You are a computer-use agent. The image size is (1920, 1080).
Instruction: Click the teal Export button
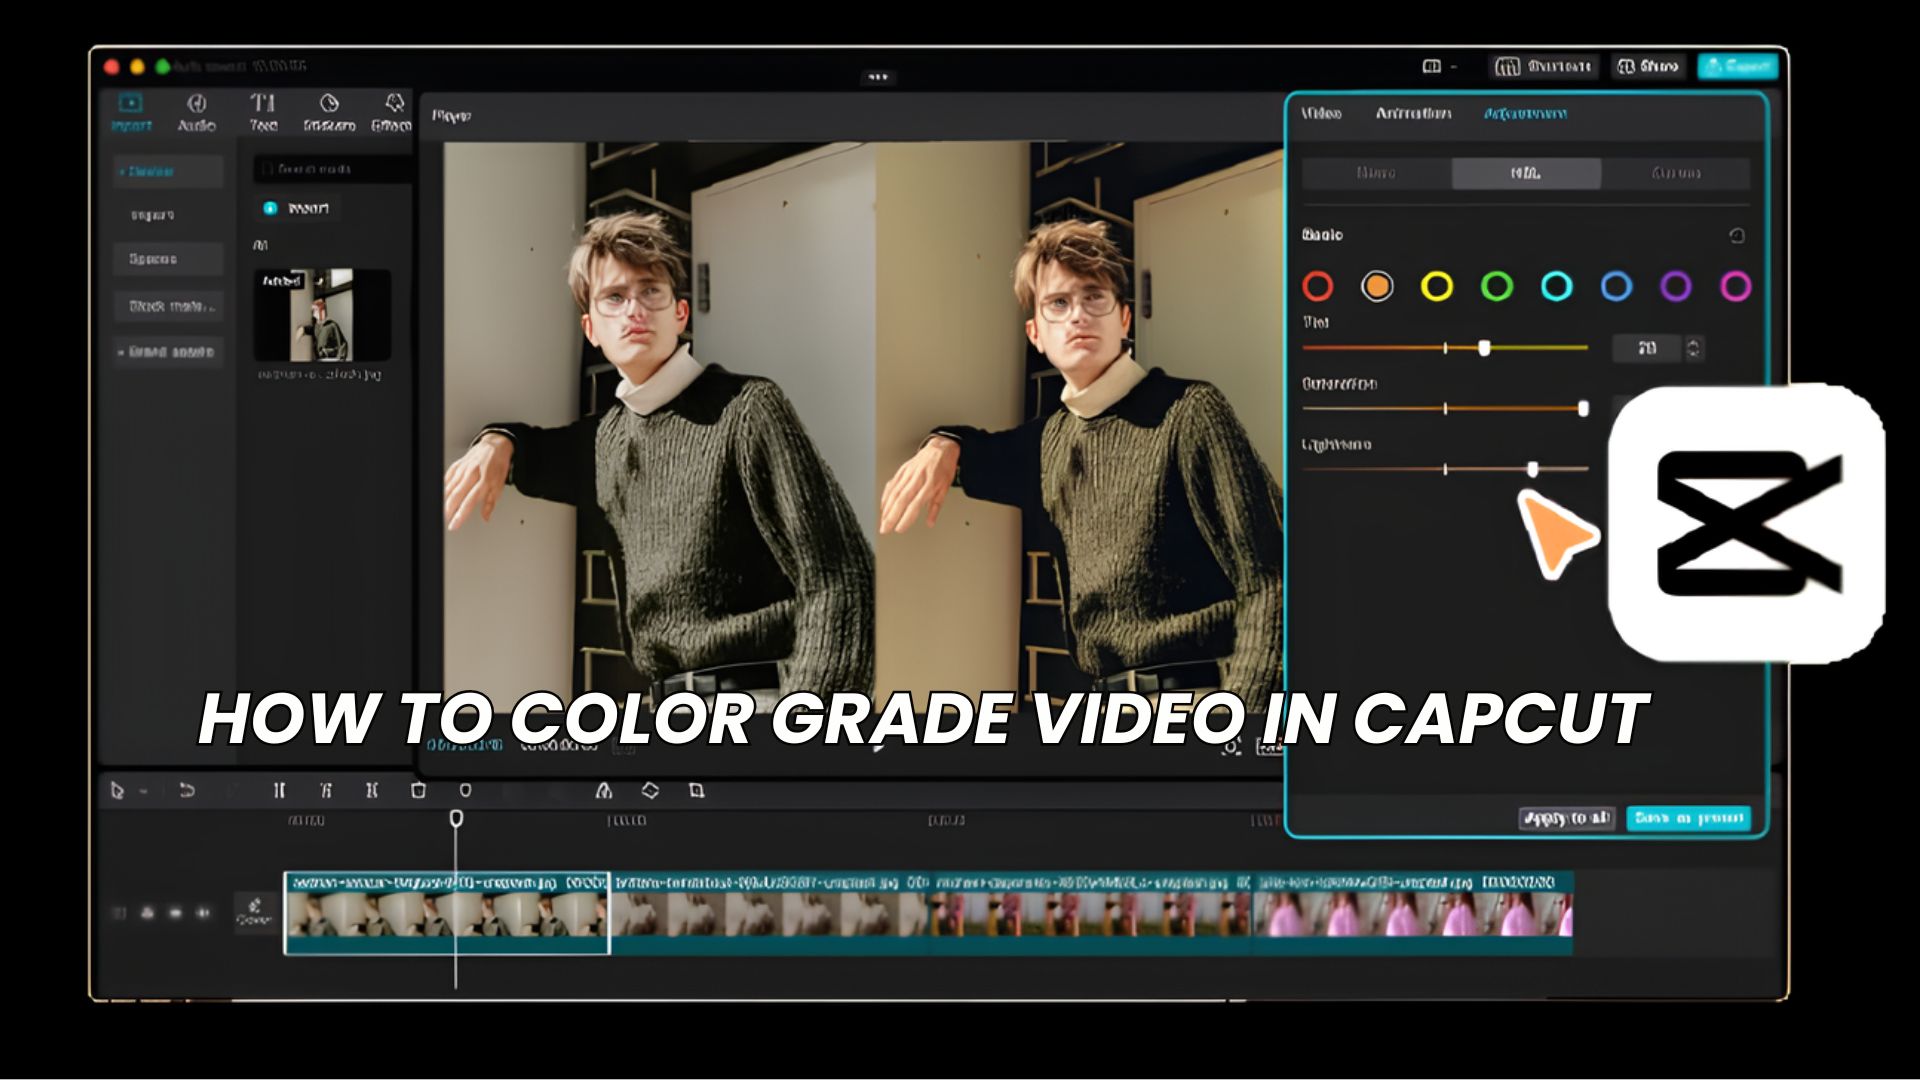pyautogui.click(x=1737, y=66)
